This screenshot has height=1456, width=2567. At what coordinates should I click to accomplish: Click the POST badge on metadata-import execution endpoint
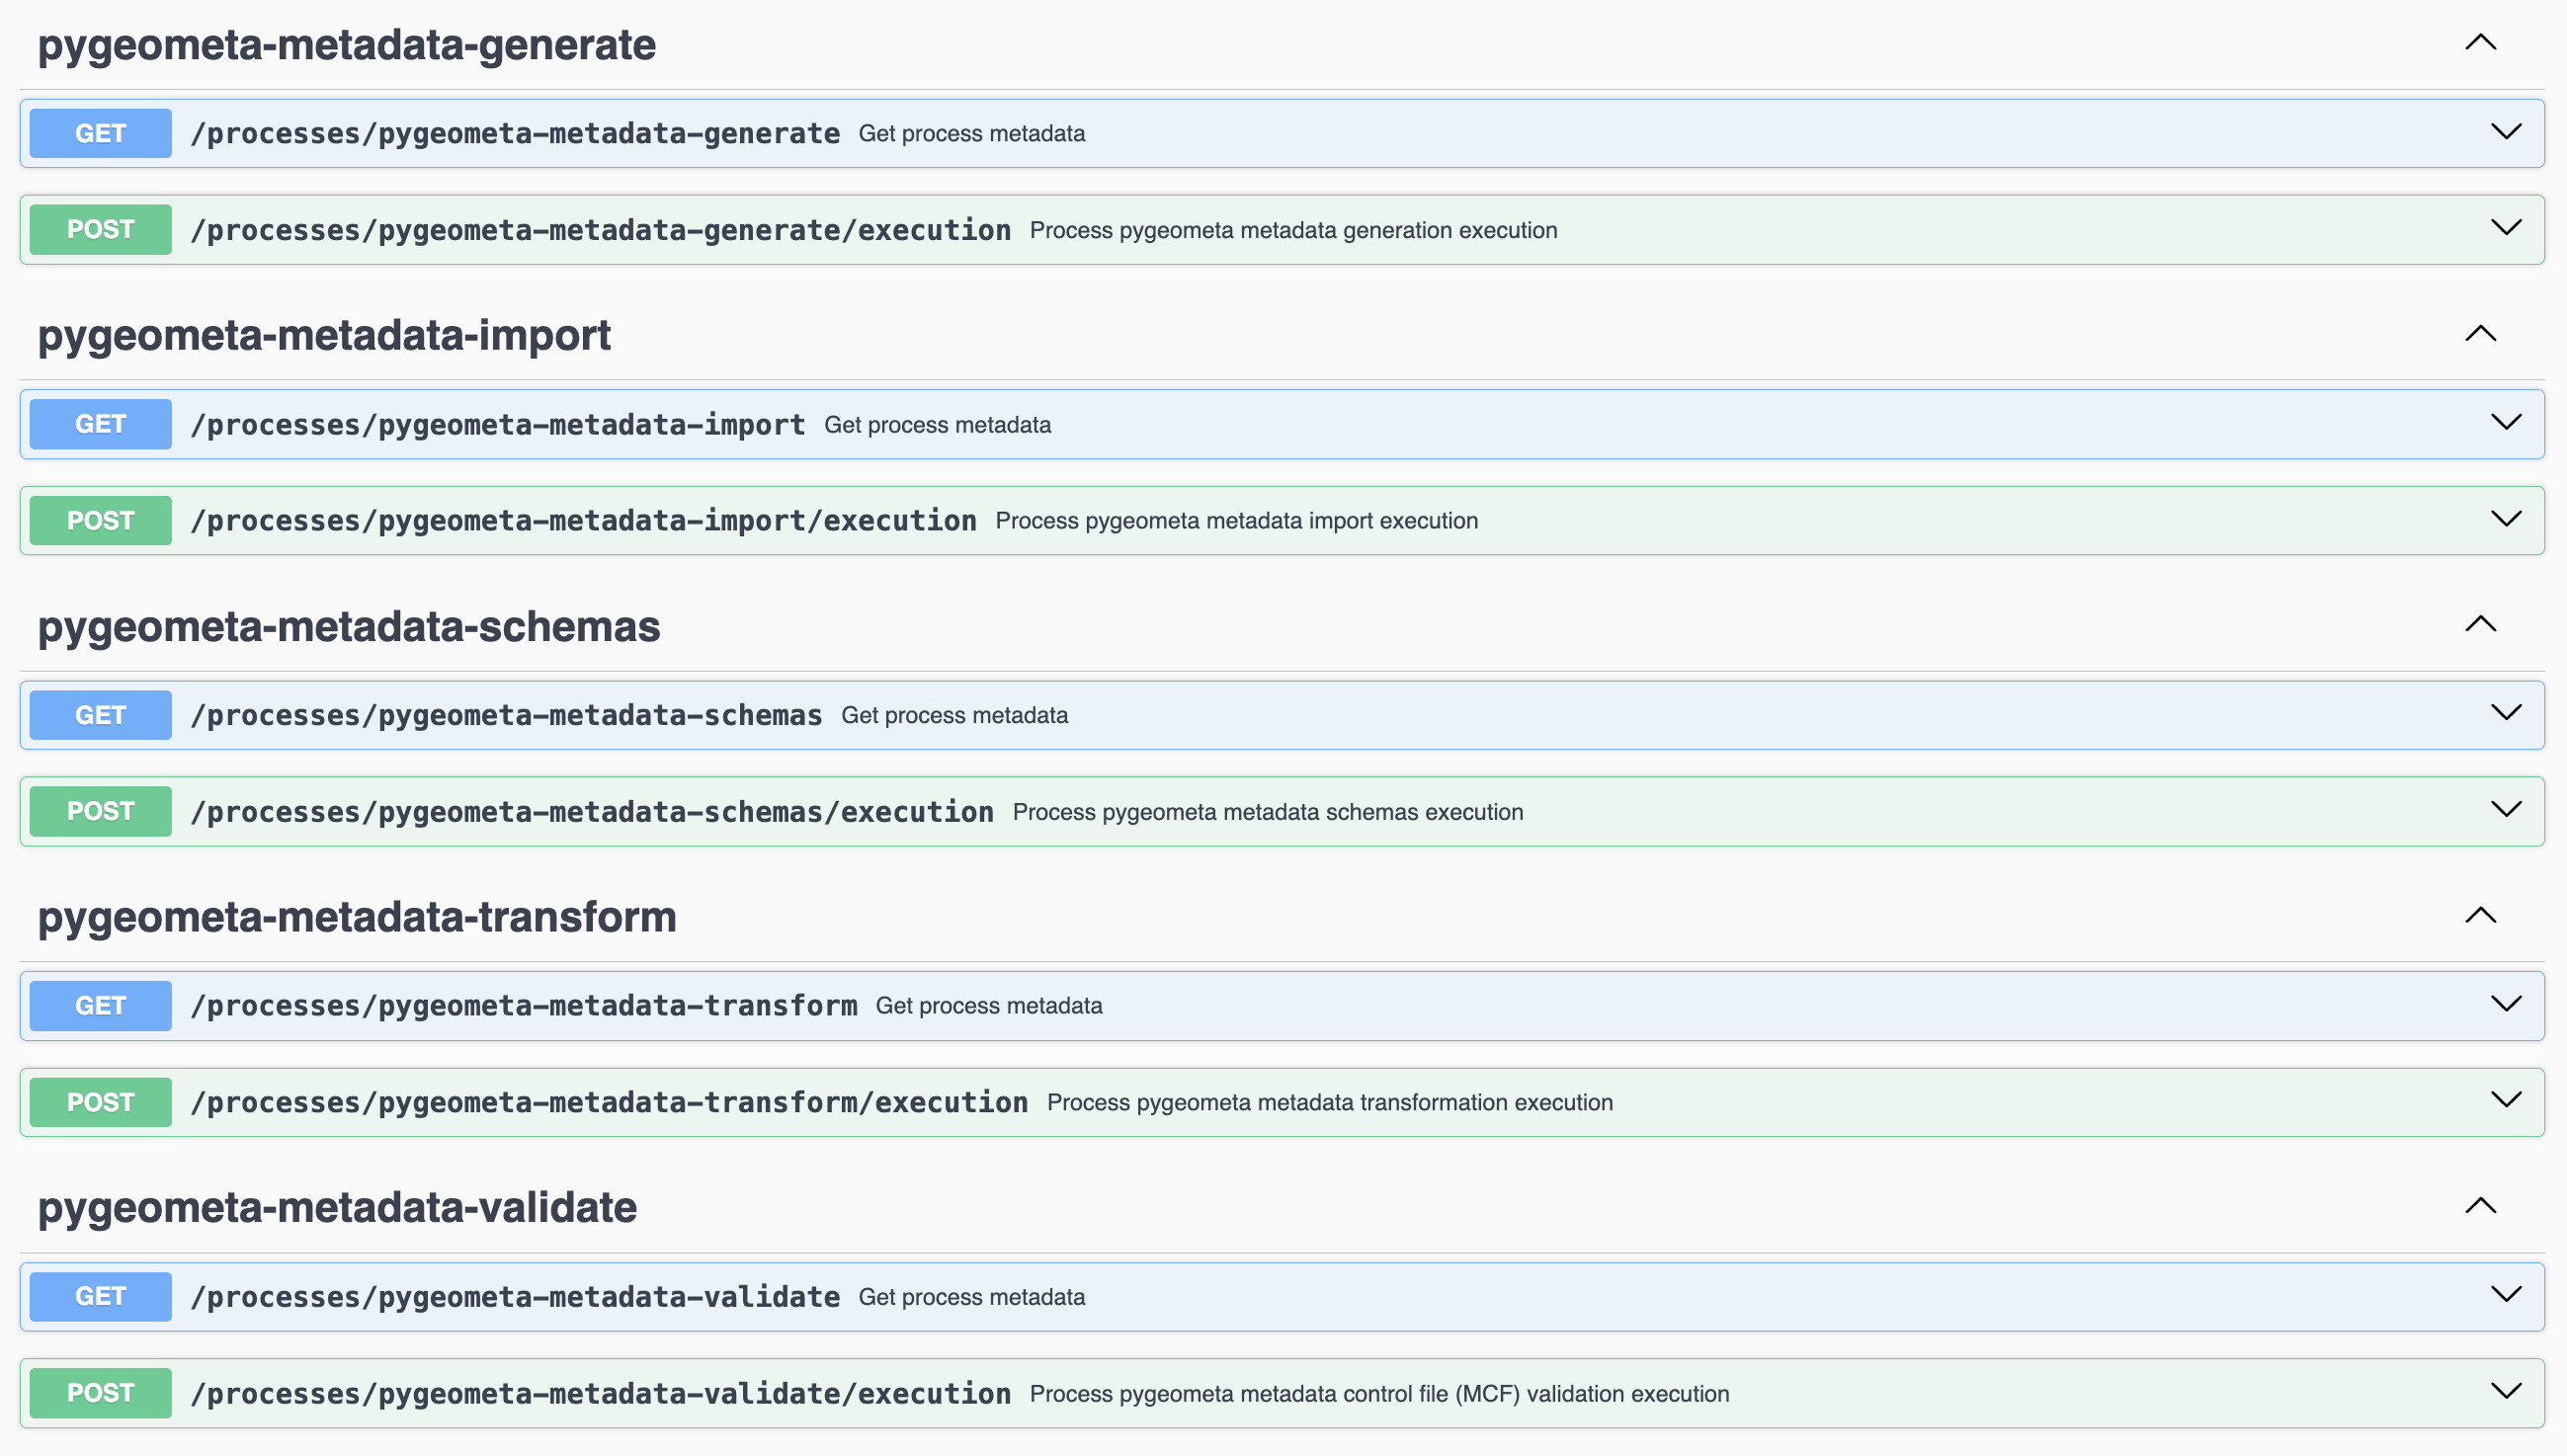[x=99, y=519]
